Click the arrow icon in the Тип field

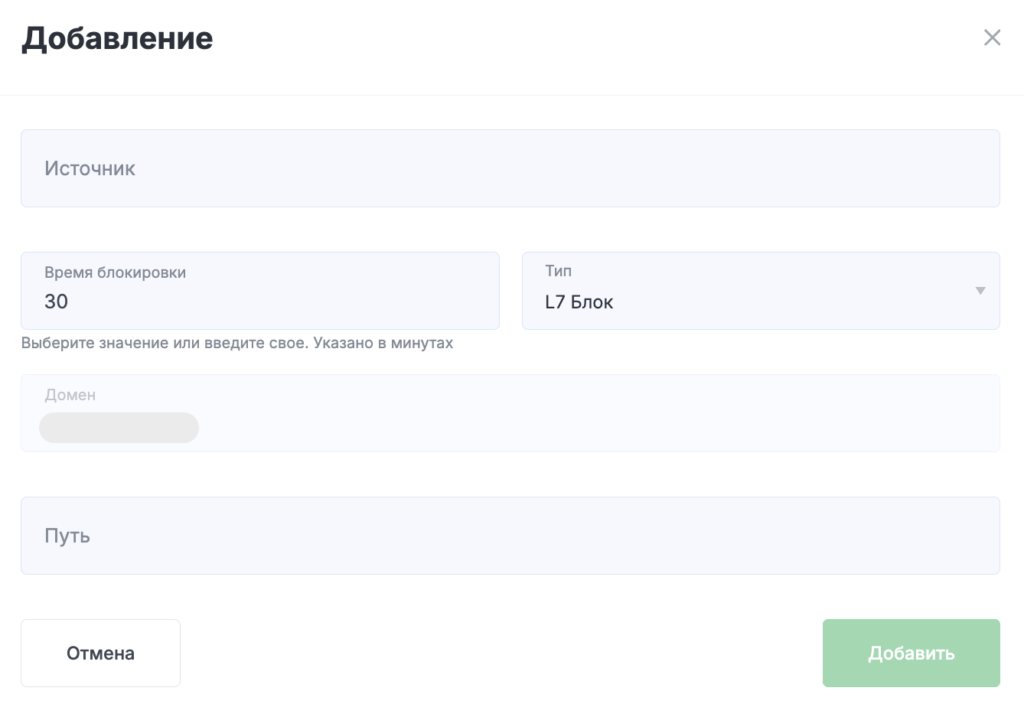tap(979, 291)
